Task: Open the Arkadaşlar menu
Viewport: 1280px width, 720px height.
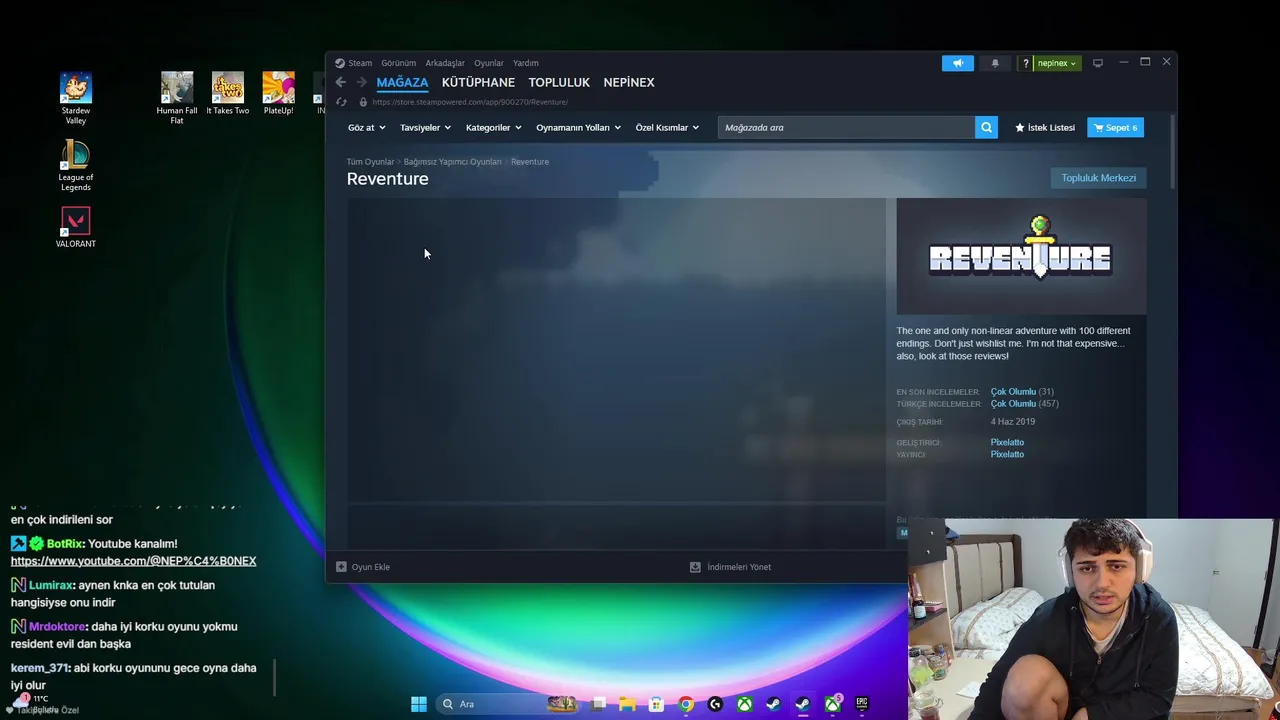Action: click(x=445, y=63)
